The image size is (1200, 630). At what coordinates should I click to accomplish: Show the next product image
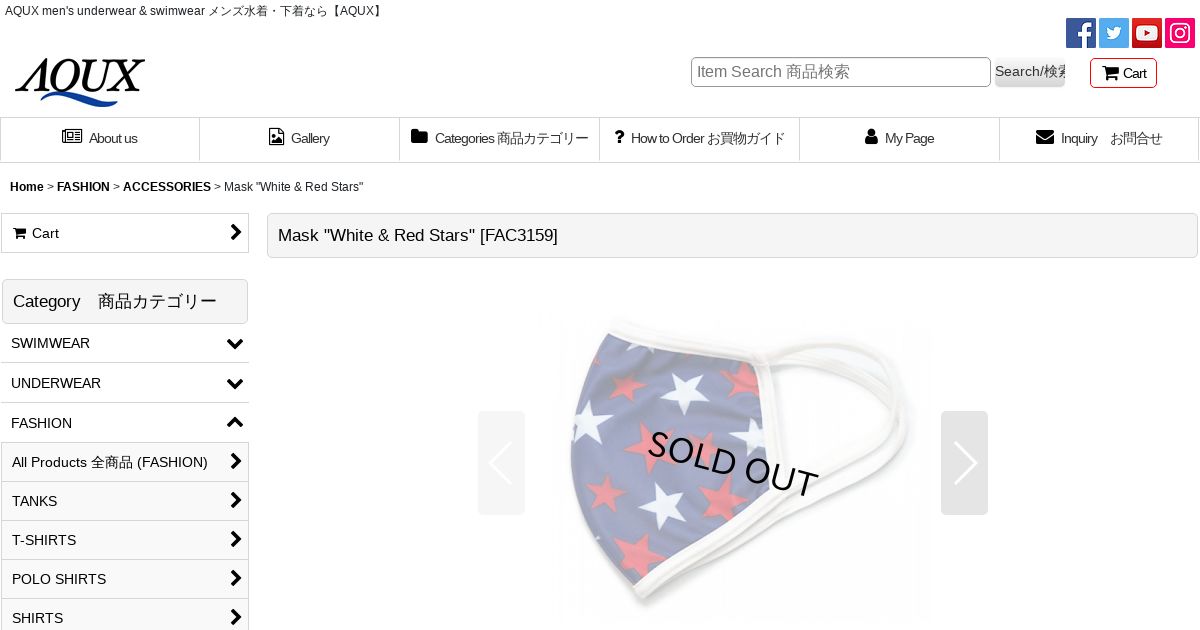tap(964, 463)
